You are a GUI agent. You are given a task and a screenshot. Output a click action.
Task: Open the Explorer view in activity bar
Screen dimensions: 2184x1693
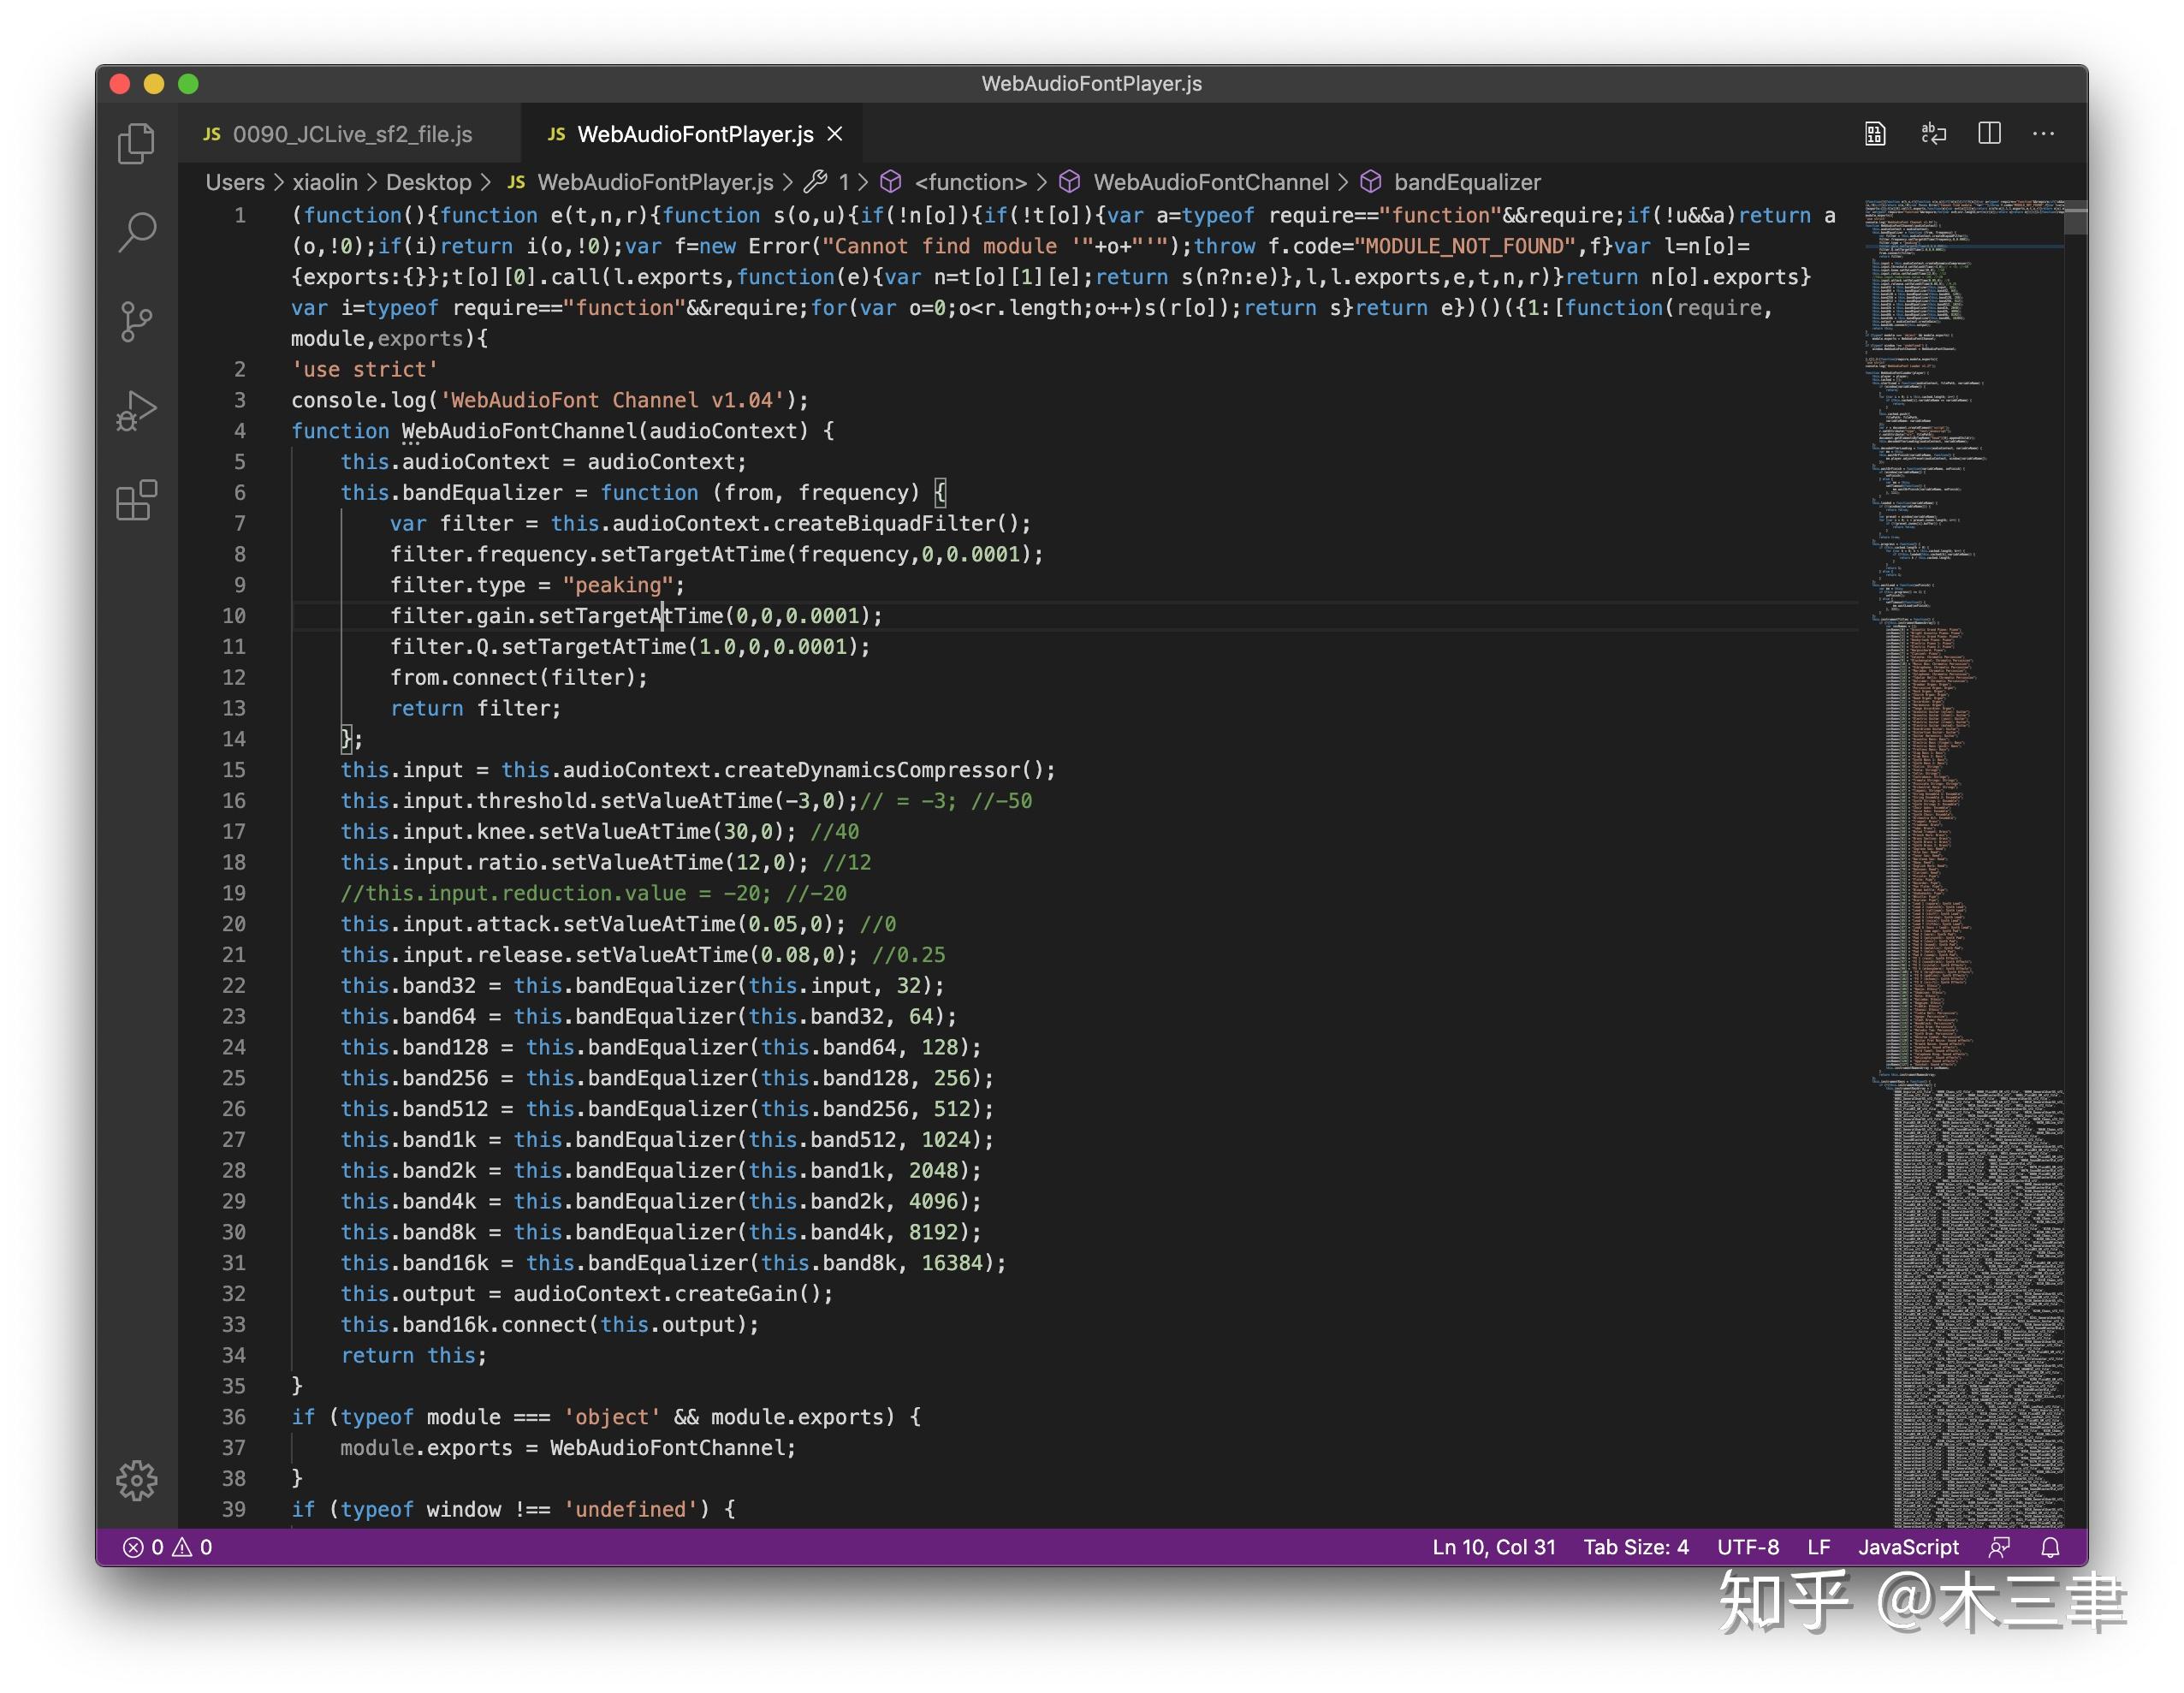pyautogui.click(x=136, y=142)
